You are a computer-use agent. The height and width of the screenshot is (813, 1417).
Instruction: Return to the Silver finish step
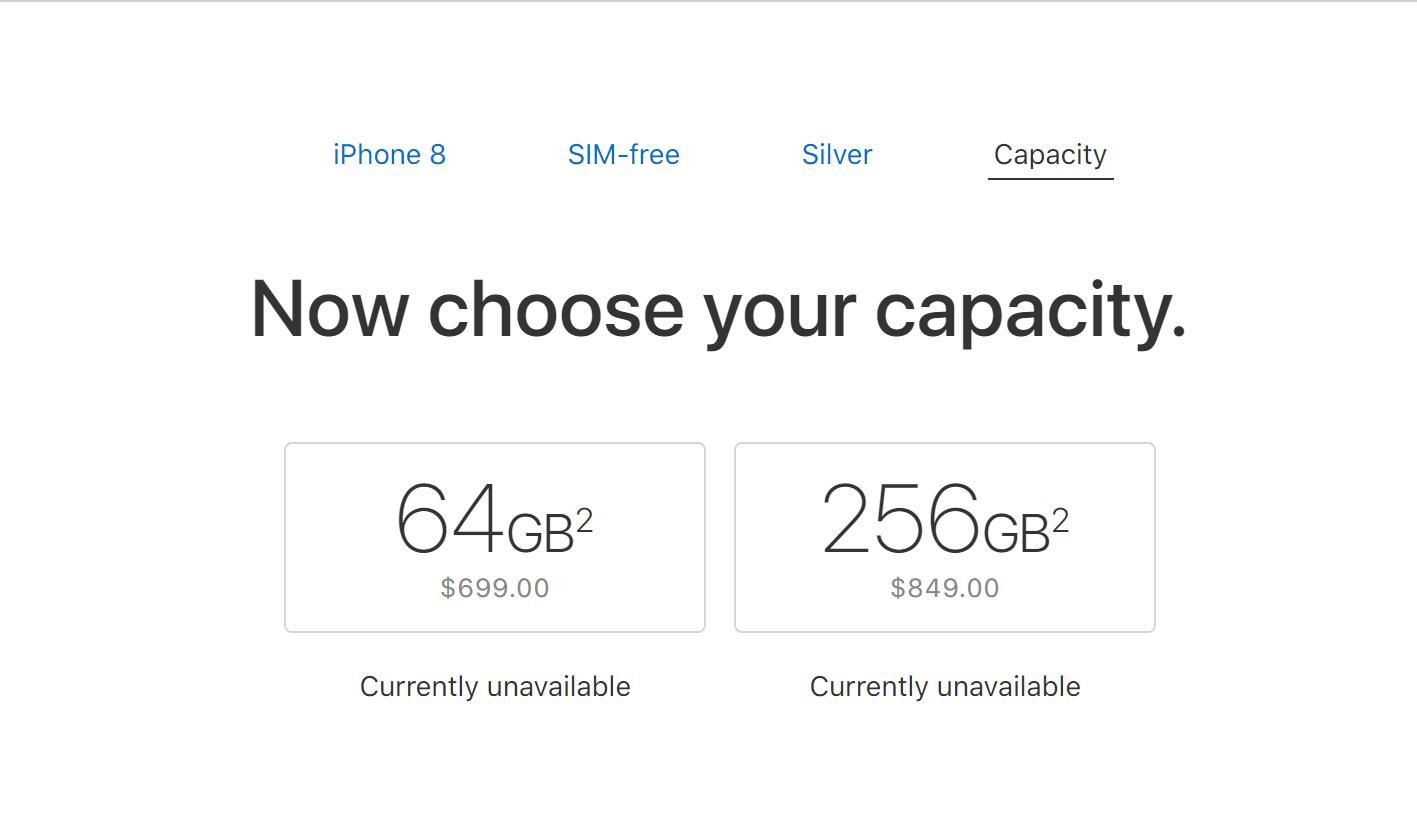(837, 155)
